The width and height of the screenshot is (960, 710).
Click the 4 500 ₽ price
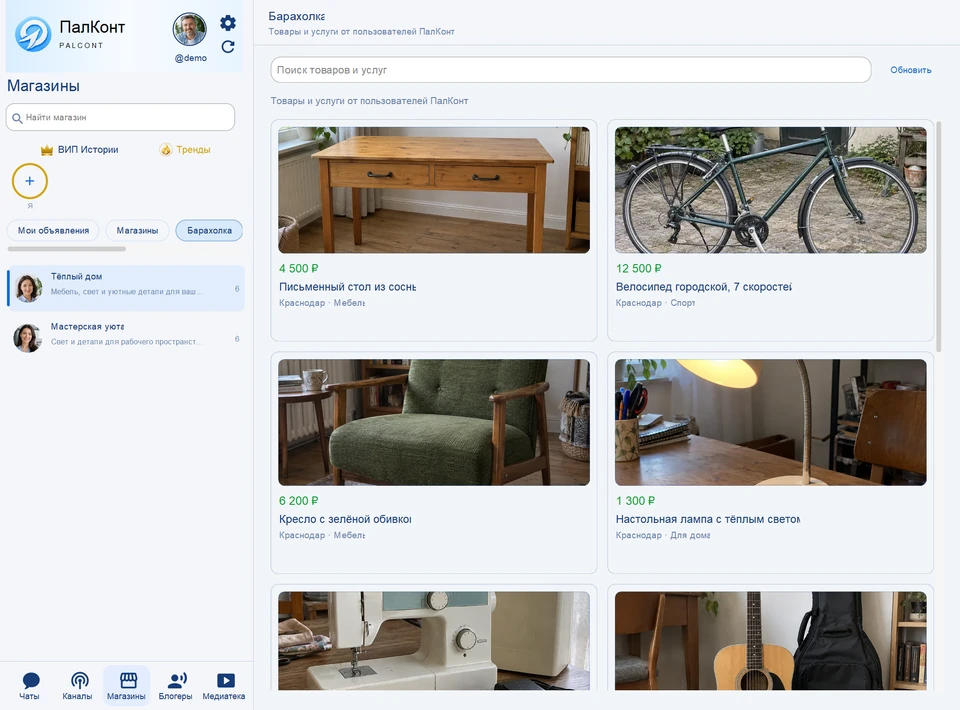[x=299, y=269]
